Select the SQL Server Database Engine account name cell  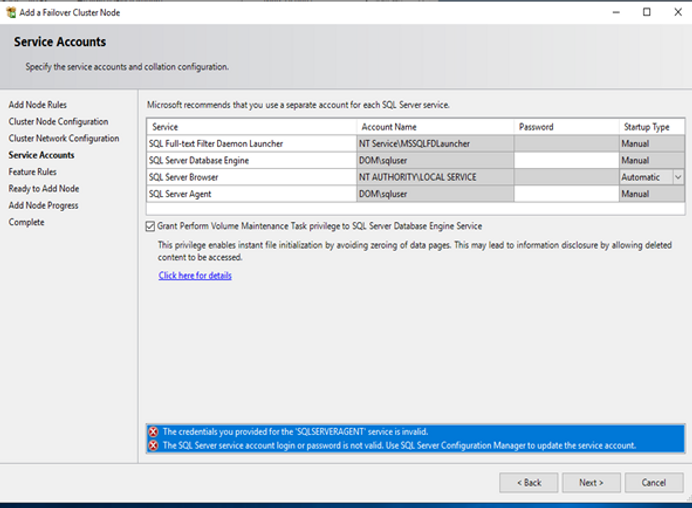coord(435,160)
